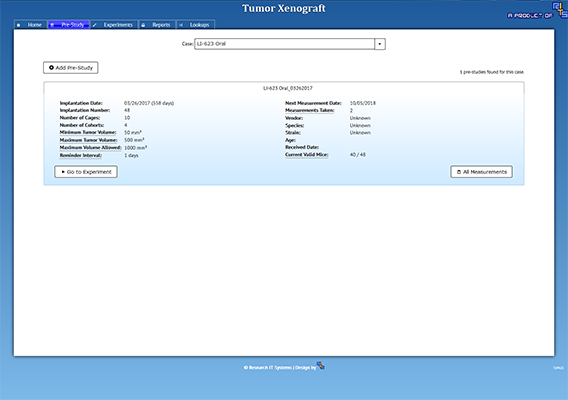Go to the Lookups tab
This screenshot has width=568, height=400.
[196, 25]
